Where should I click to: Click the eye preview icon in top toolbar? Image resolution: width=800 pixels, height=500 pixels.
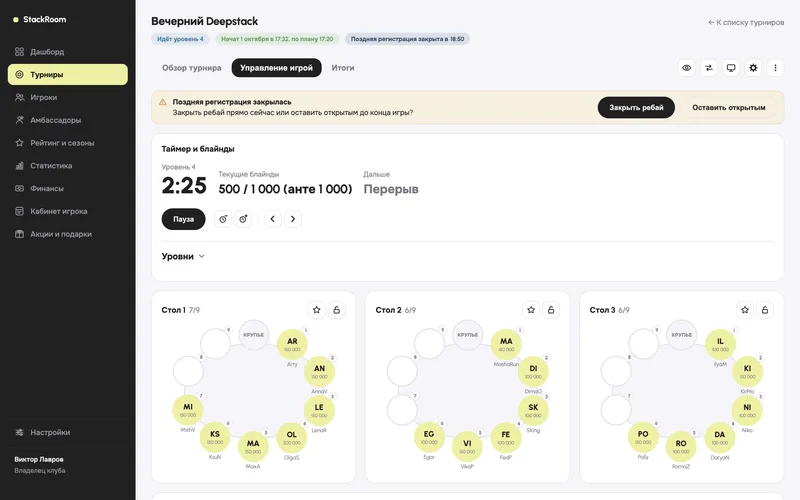687,68
